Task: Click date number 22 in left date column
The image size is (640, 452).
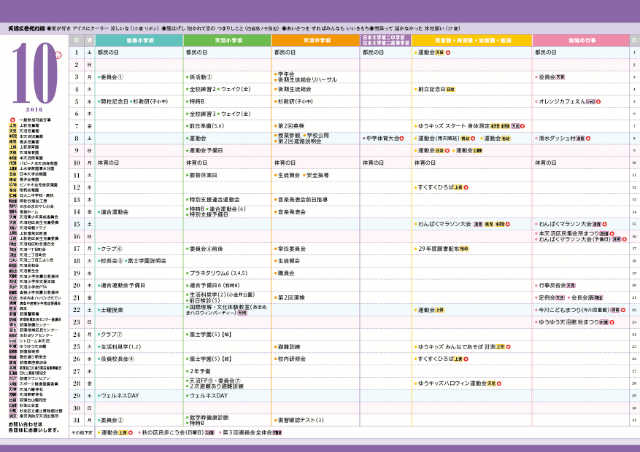Action: 76,310
